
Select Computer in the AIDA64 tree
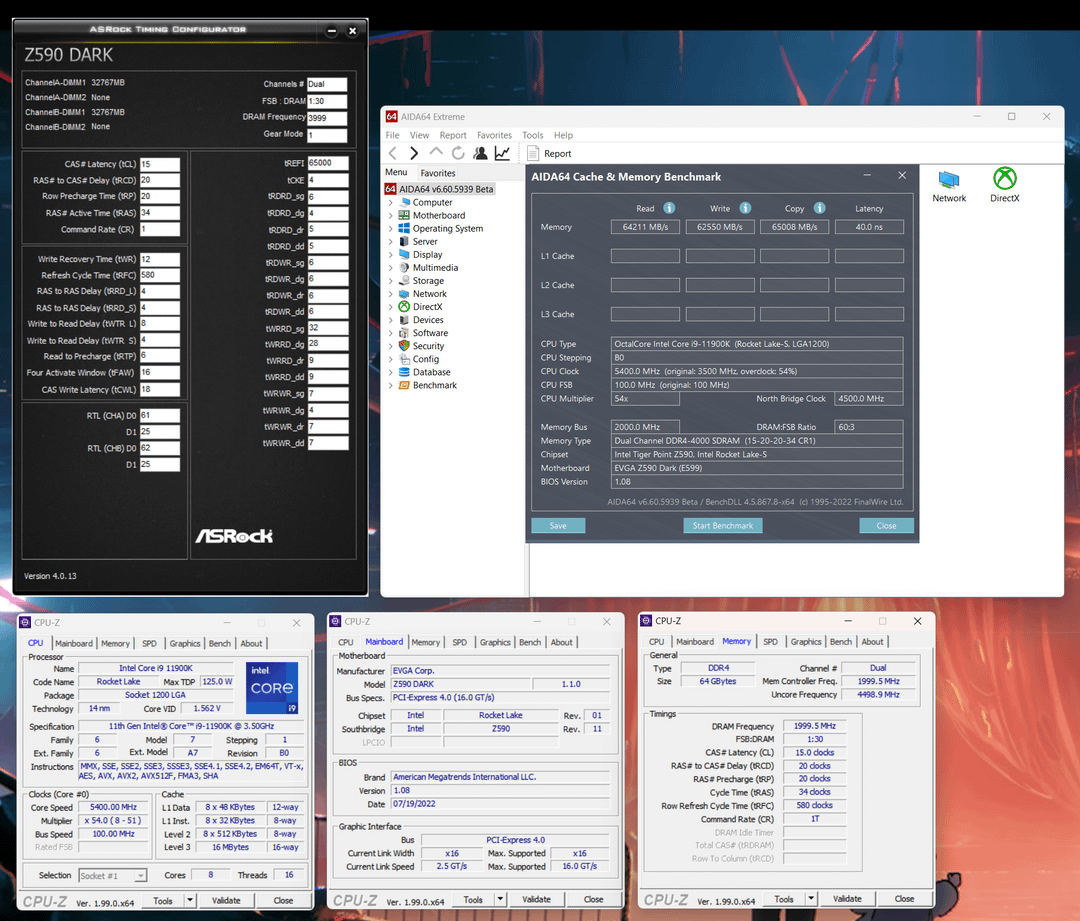(x=432, y=203)
